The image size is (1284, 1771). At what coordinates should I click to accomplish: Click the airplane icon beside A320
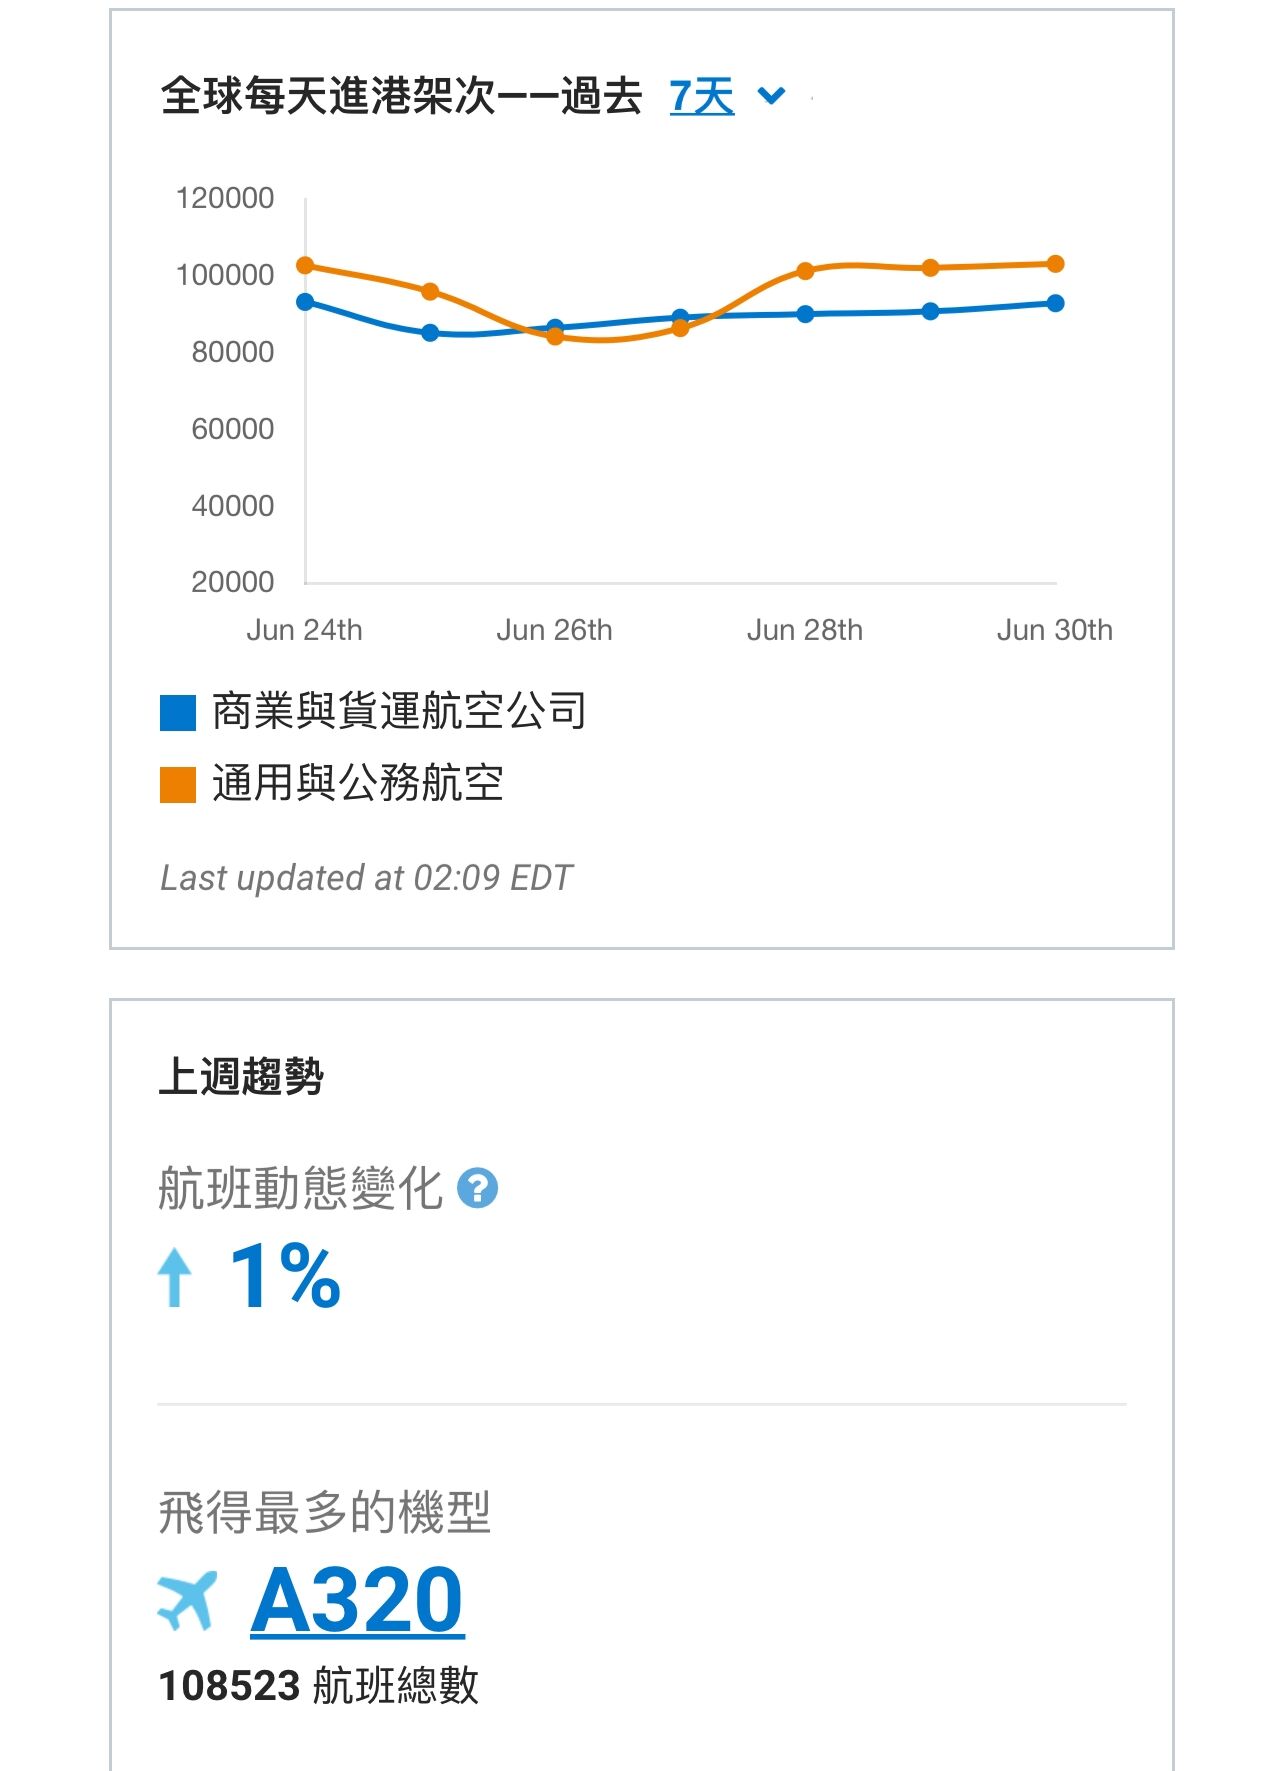click(x=187, y=1600)
